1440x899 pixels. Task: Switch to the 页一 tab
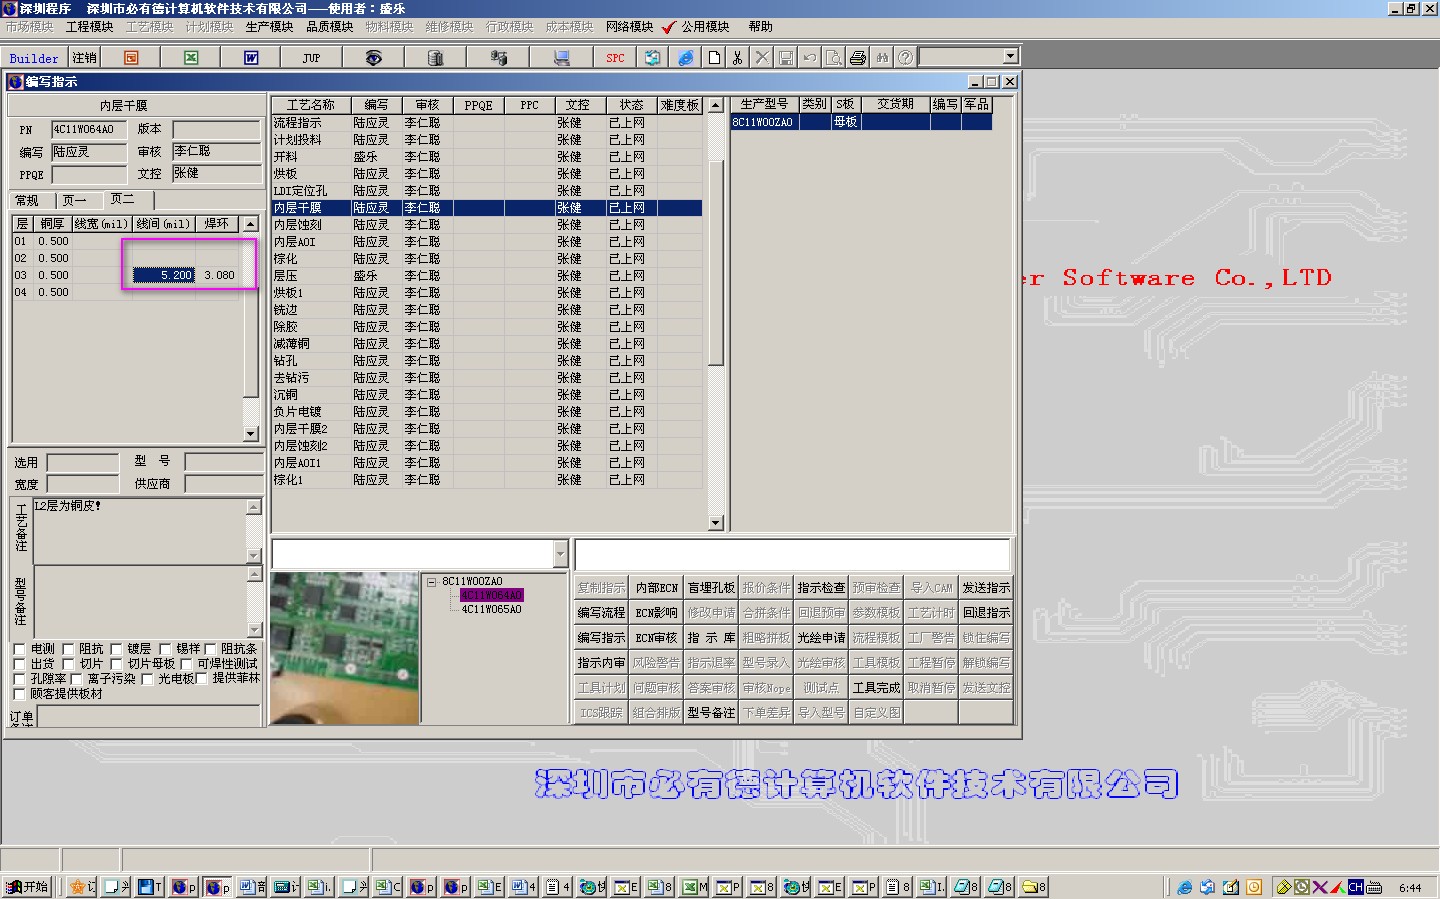pos(75,201)
